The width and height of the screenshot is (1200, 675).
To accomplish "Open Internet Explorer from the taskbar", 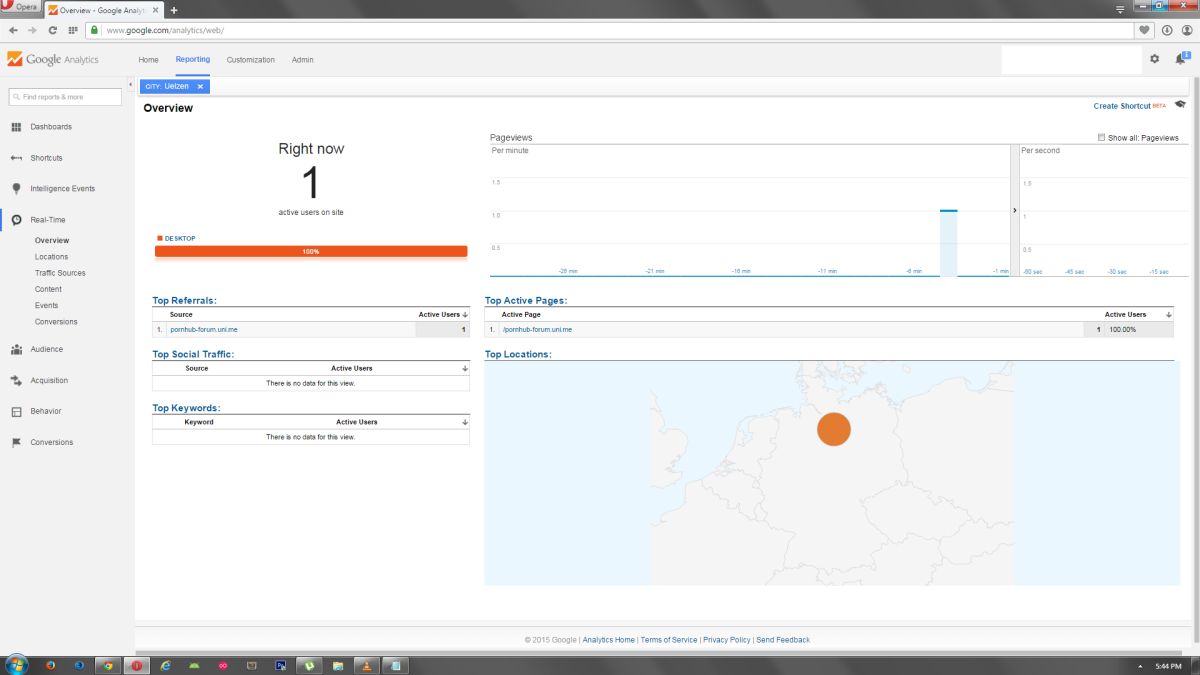I will coord(166,665).
